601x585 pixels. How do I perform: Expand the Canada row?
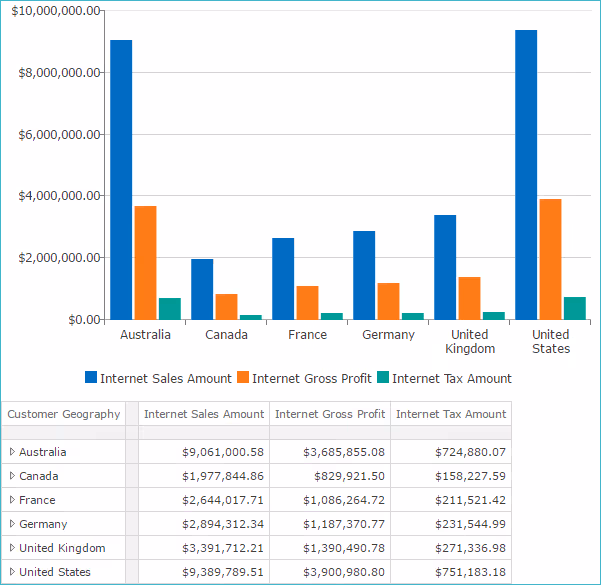coord(12,476)
